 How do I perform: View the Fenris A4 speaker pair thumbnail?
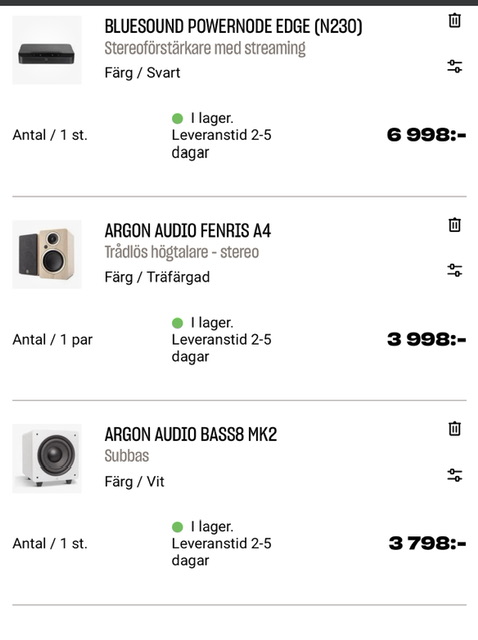pyautogui.click(x=47, y=254)
